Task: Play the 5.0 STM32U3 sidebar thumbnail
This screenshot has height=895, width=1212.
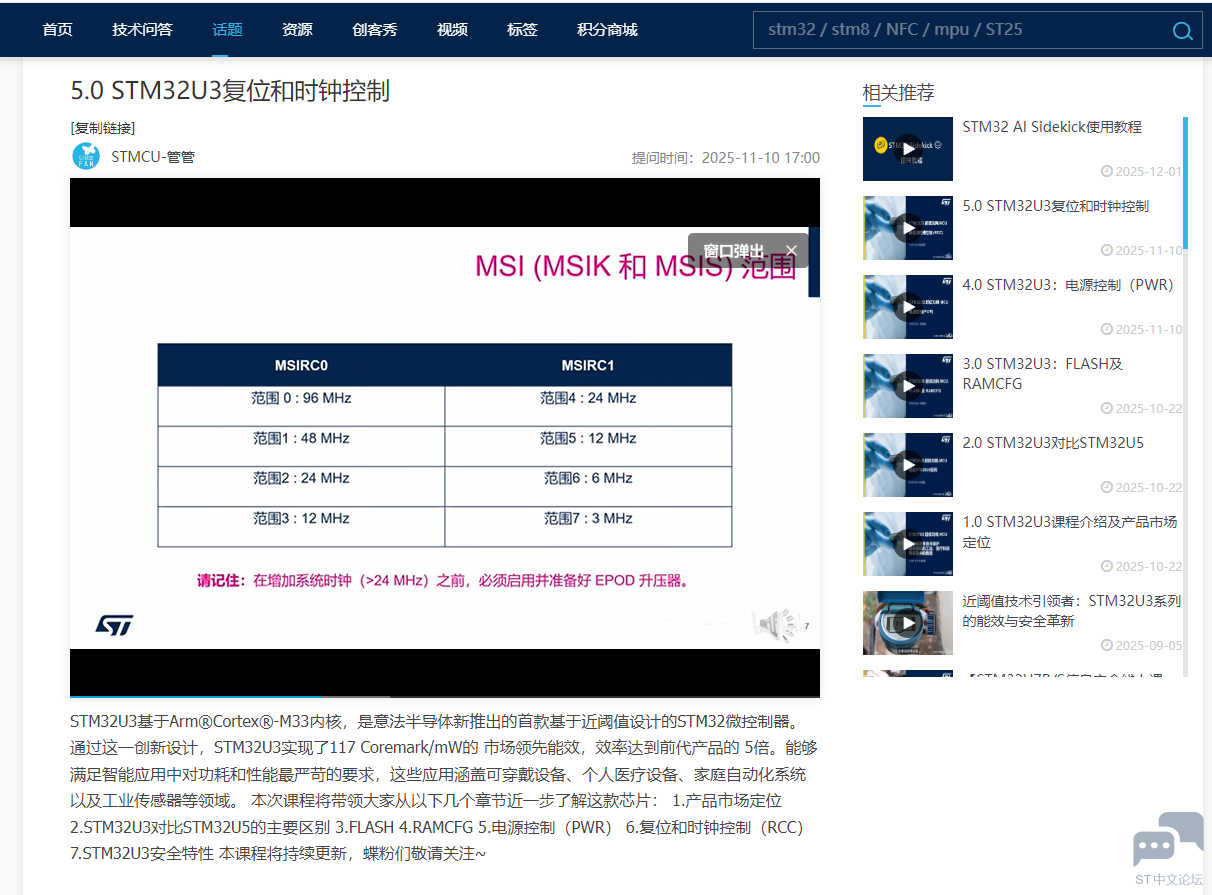Action: (x=908, y=228)
